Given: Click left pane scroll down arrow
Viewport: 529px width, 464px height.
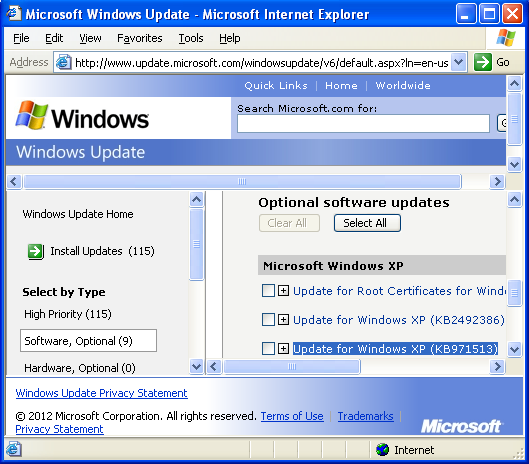Looking at the screenshot, I should pos(197,366).
